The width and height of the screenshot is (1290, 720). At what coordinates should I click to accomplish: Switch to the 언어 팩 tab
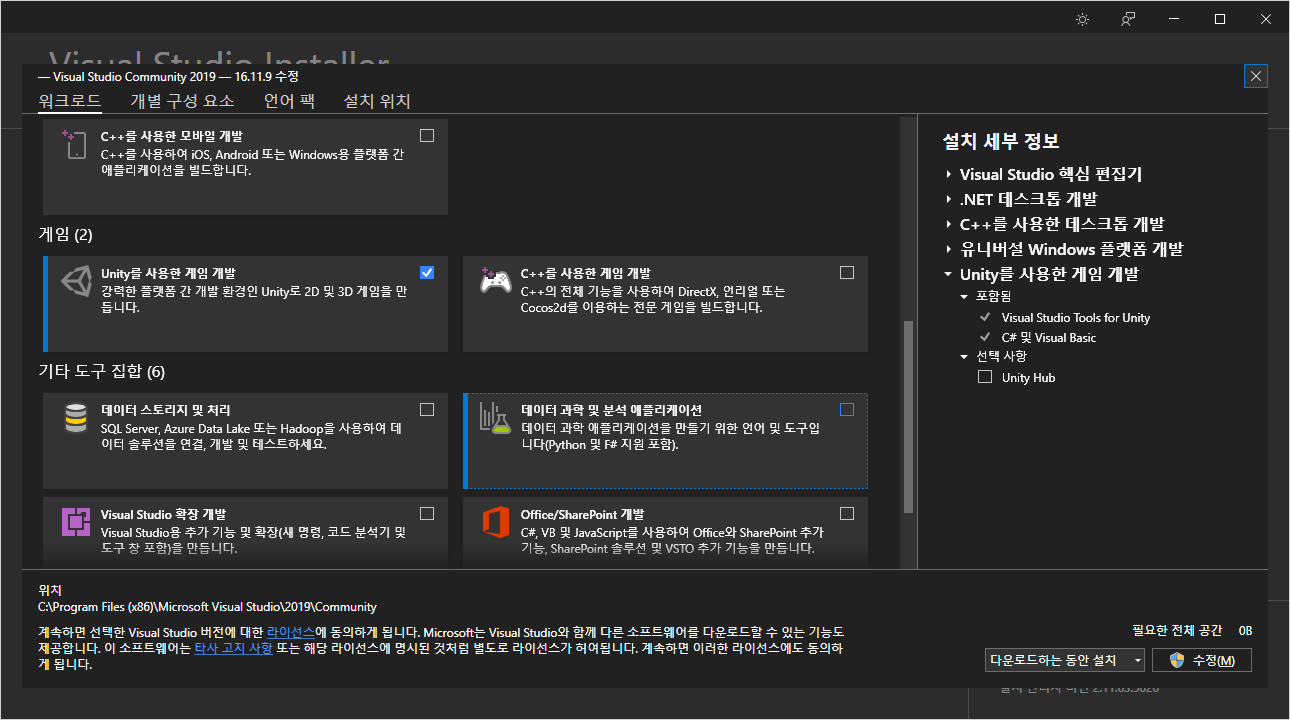pos(289,101)
